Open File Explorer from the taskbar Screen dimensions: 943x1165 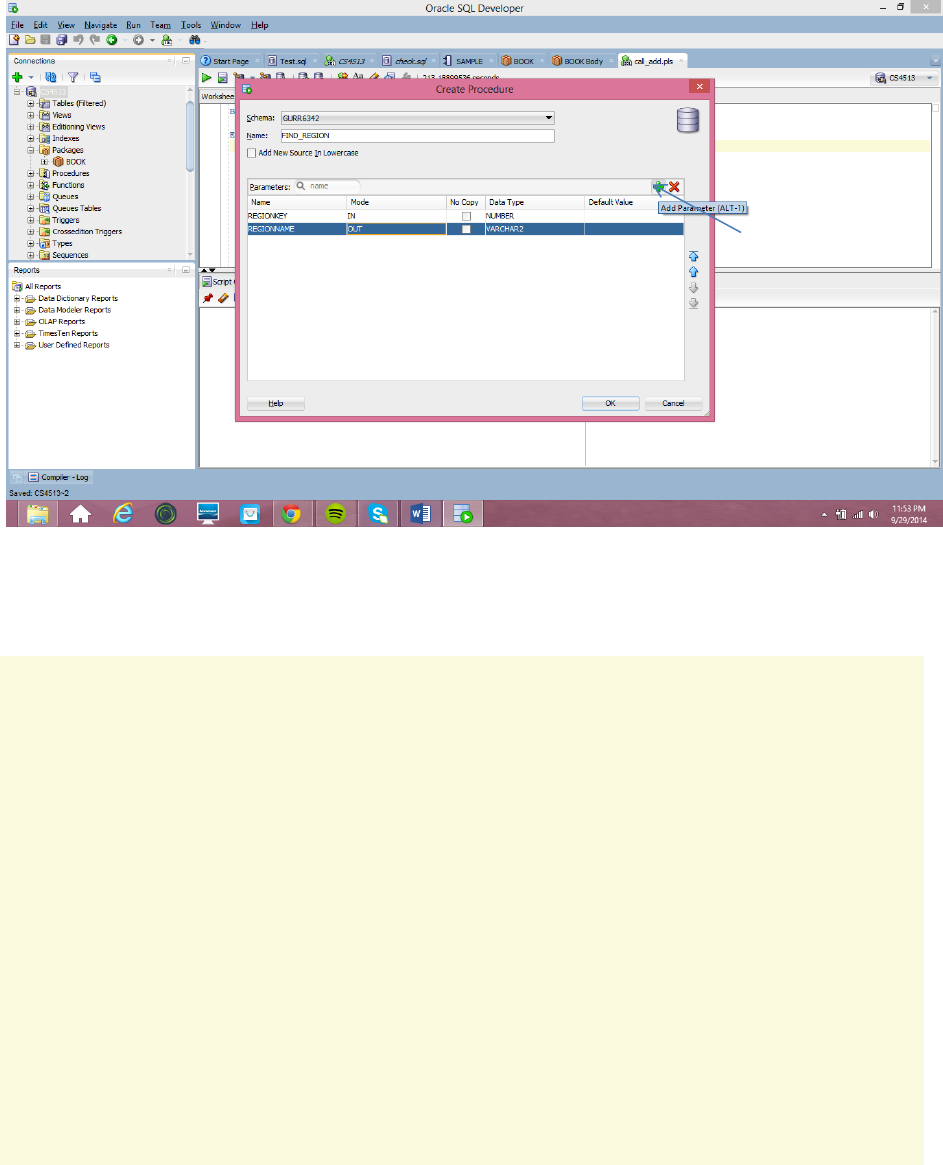click(37, 513)
